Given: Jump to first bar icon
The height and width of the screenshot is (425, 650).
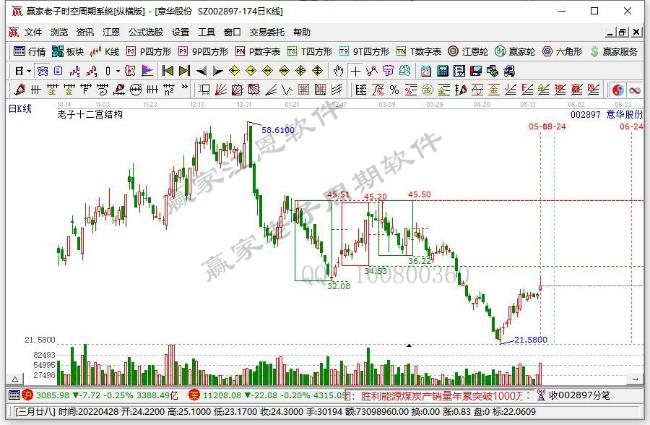Looking at the screenshot, I should click(x=167, y=71).
